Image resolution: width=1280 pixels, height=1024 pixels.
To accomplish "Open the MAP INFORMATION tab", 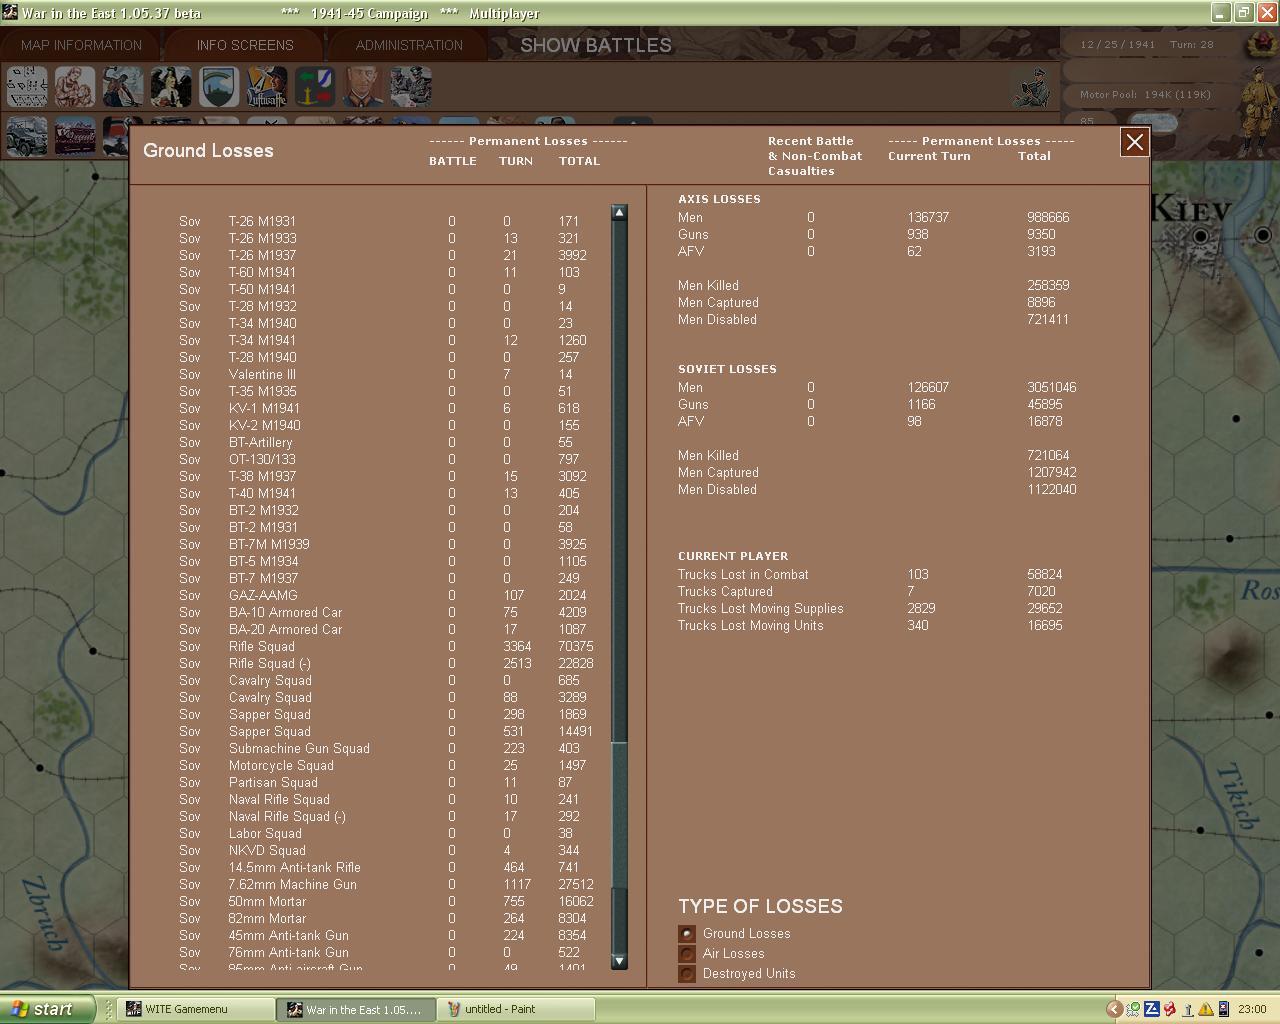I will (81, 45).
